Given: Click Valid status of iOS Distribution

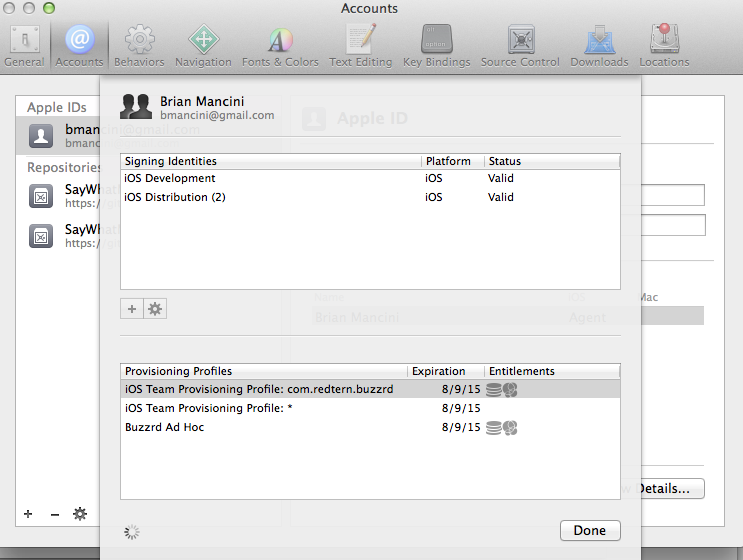Looking at the screenshot, I should point(501,197).
